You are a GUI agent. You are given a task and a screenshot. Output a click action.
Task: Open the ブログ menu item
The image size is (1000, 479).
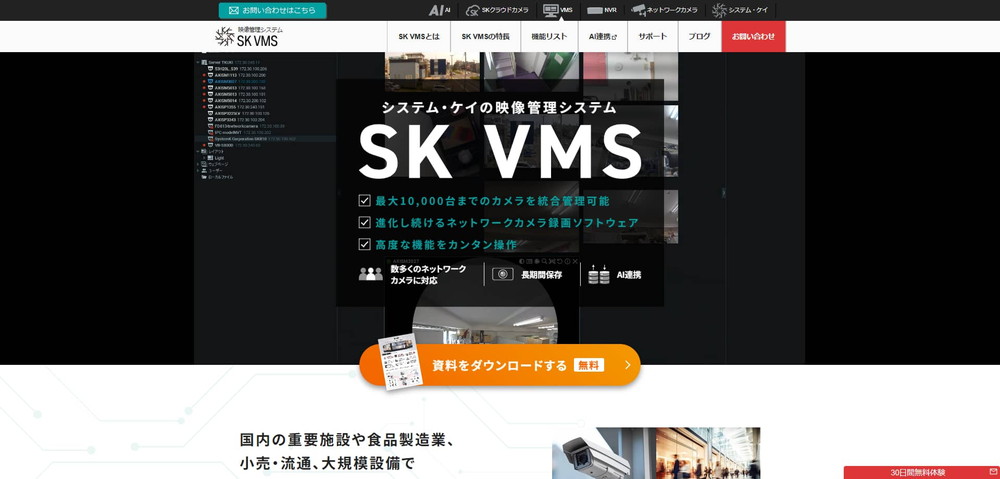[700, 36]
